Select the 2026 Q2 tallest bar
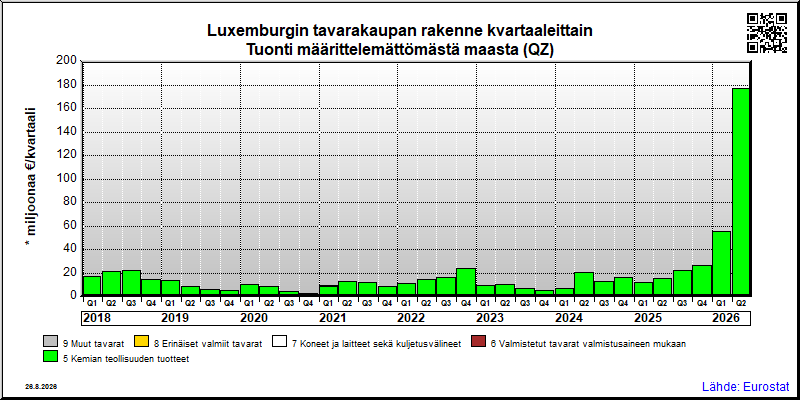 pyautogui.click(x=741, y=192)
